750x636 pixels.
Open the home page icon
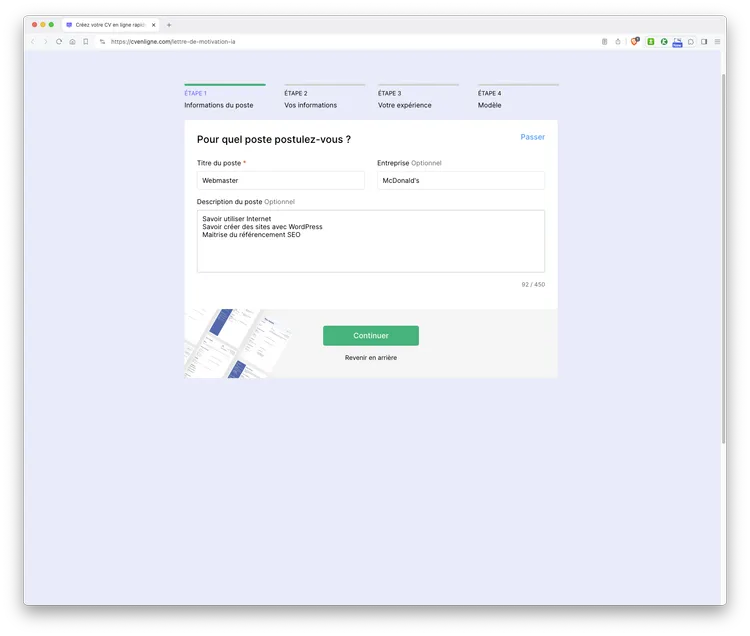click(x=72, y=42)
